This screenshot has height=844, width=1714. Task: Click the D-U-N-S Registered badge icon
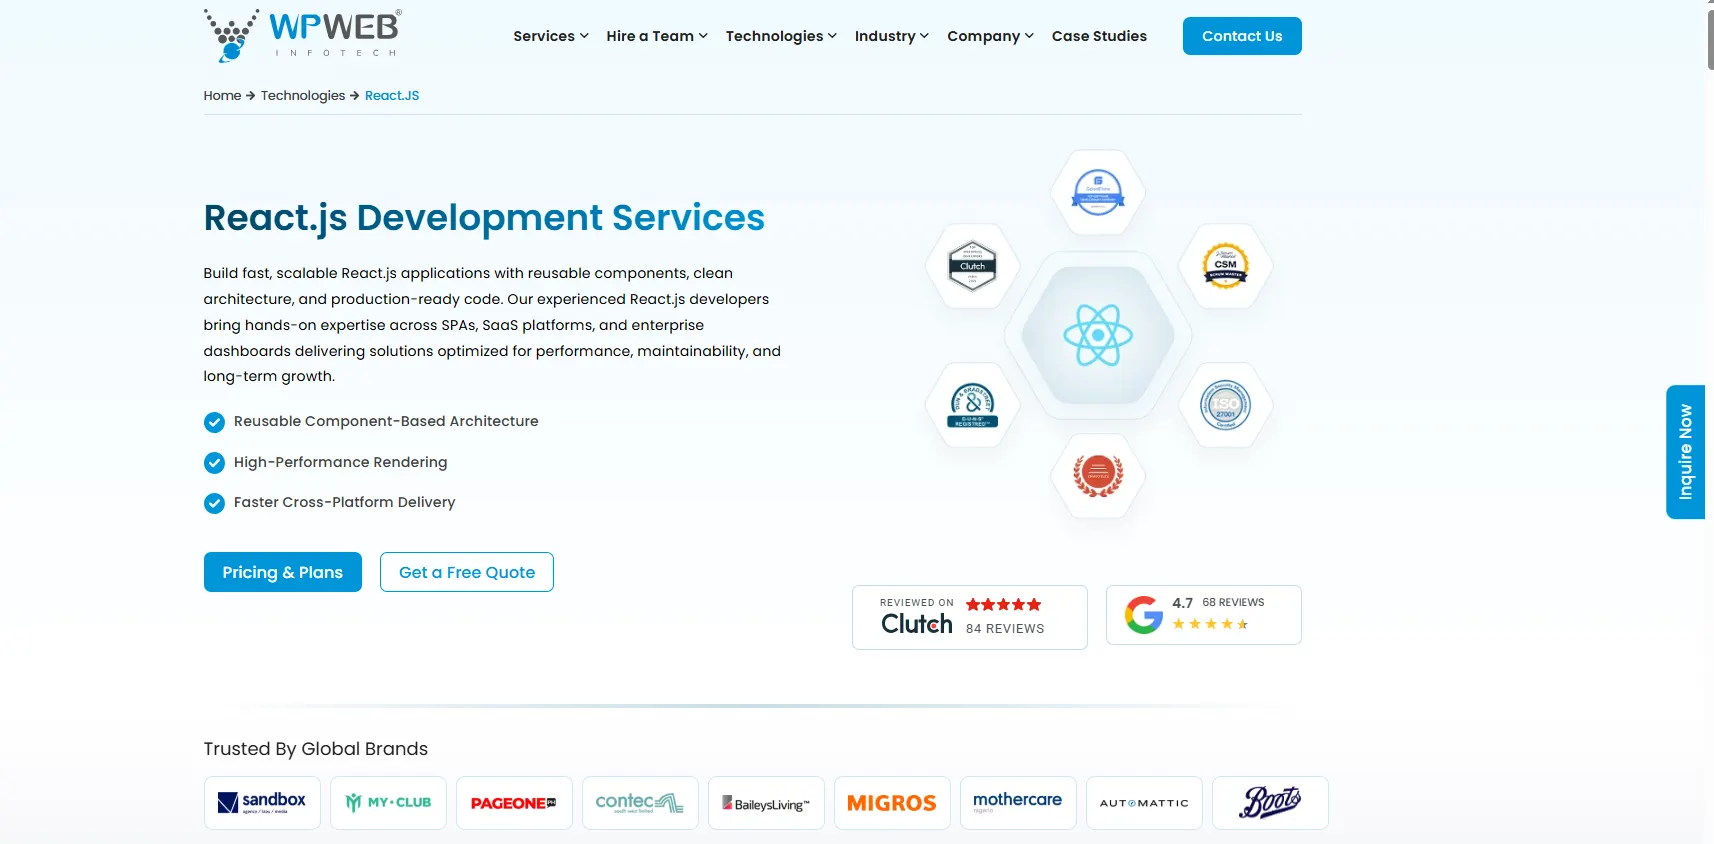pyautogui.click(x=972, y=405)
